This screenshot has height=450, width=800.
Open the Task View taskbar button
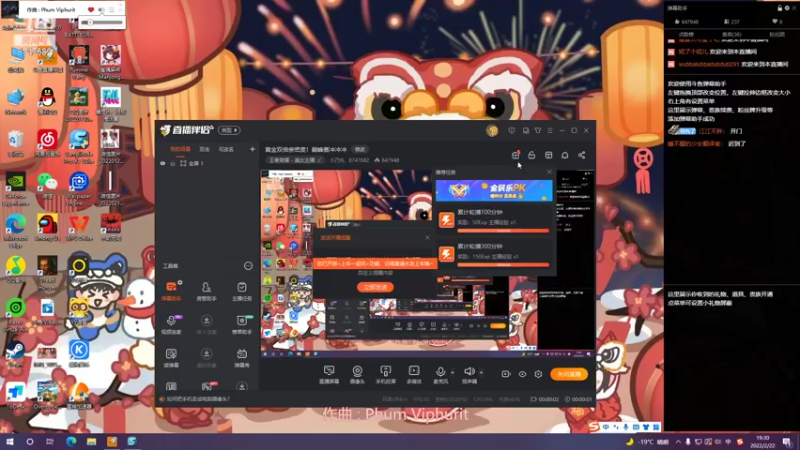point(49,442)
